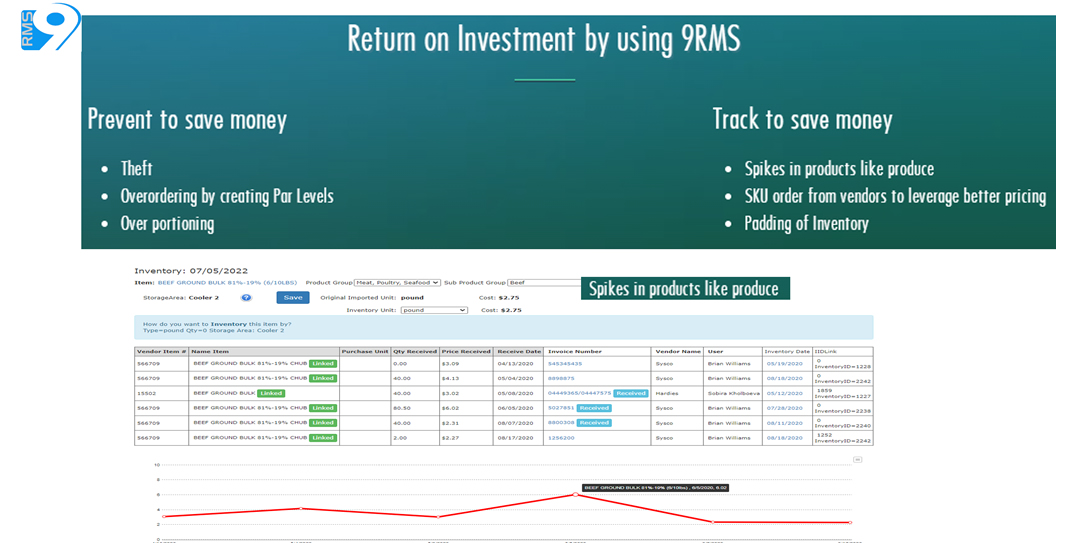Click the blue help question mark icon

(246, 297)
